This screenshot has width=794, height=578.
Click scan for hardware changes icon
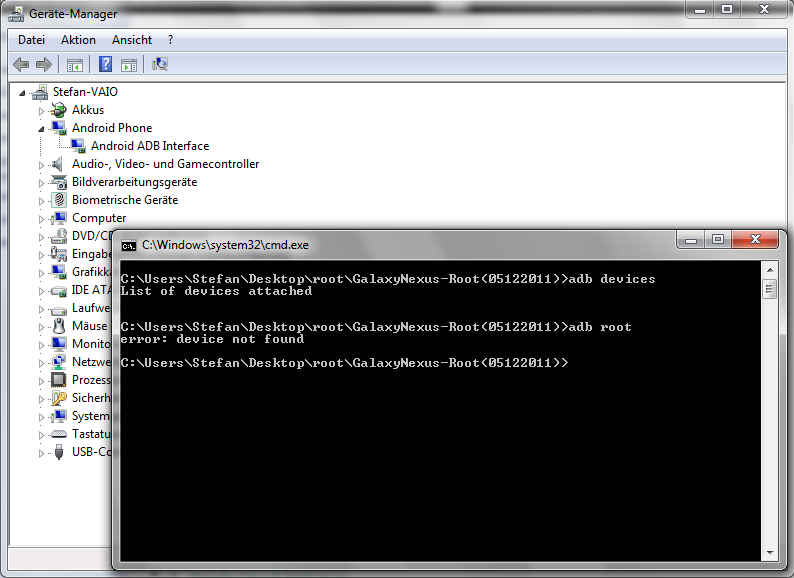160,64
